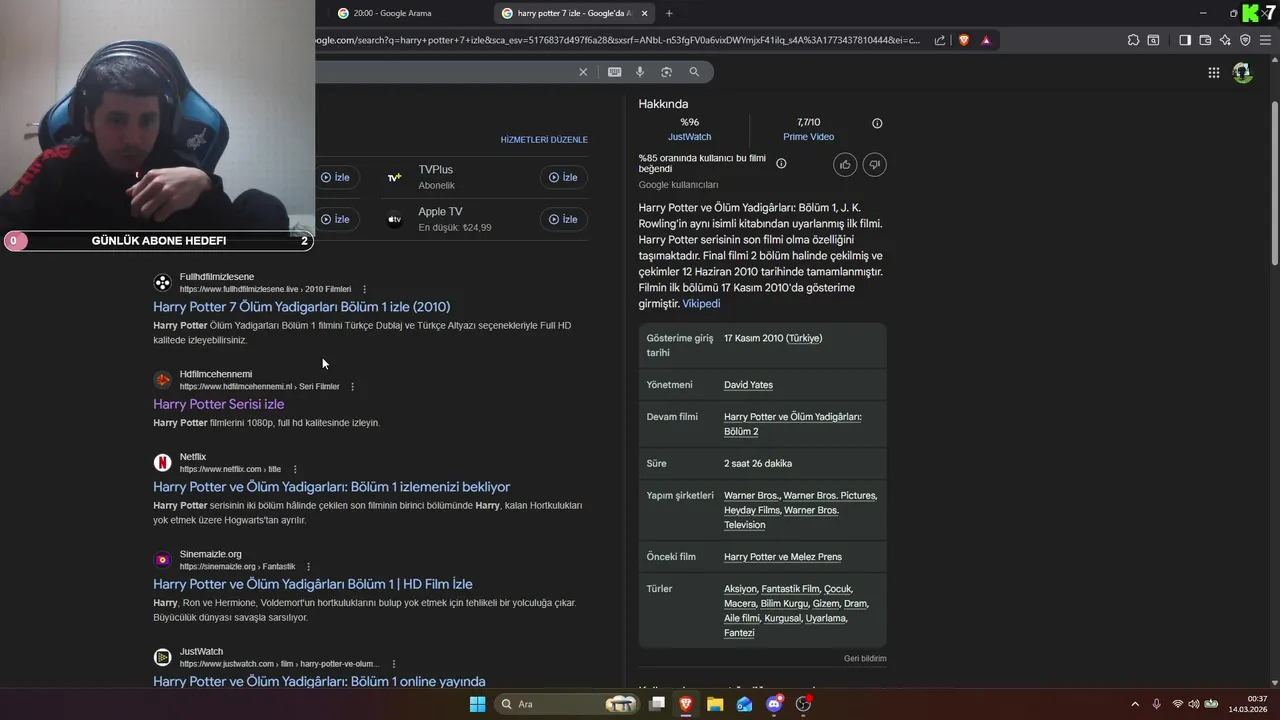Open Netflix 'Bölüm 1 izlemenizi bekliyor' result

(x=331, y=487)
